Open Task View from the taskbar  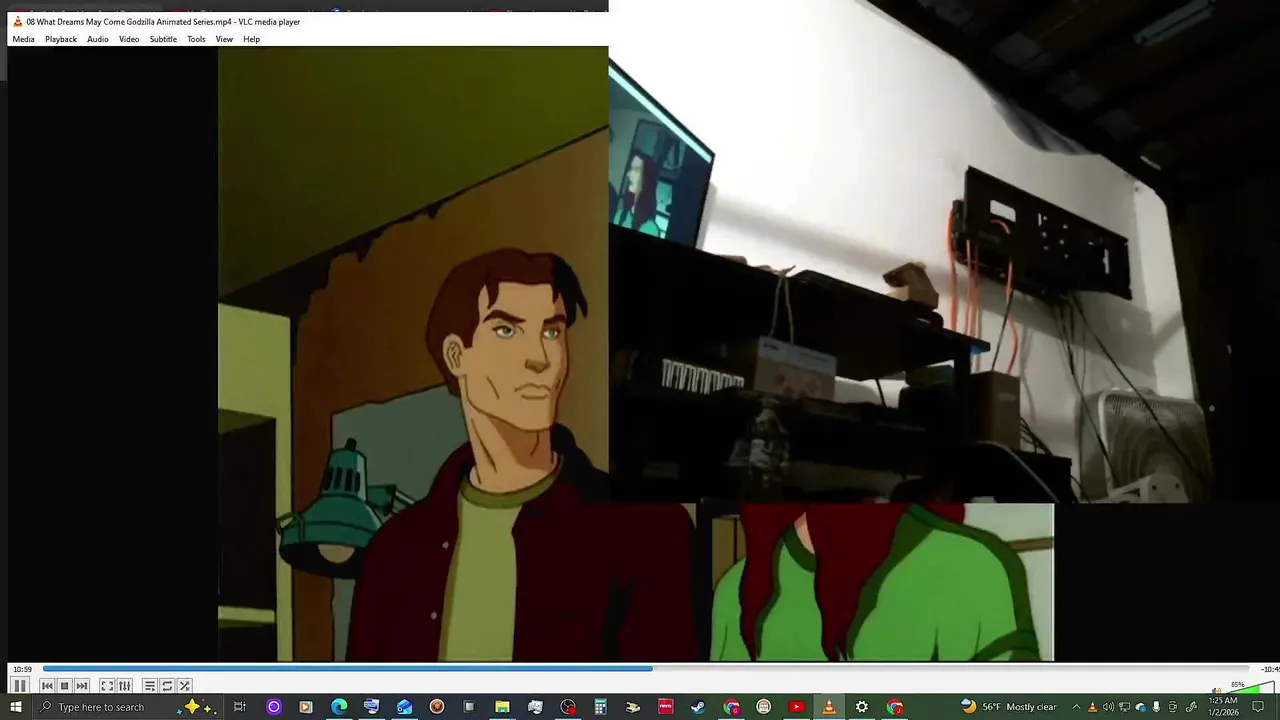[x=240, y=707]
